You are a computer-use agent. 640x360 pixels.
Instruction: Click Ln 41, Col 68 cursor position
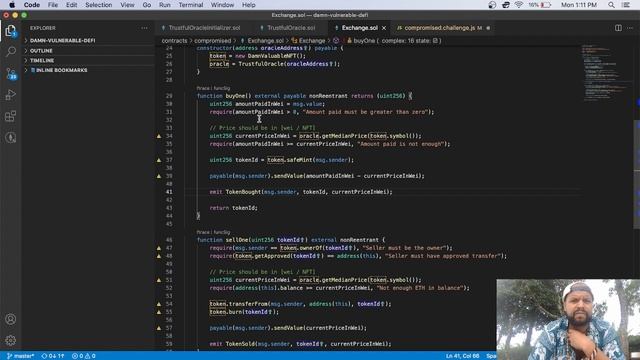(462, 356)
